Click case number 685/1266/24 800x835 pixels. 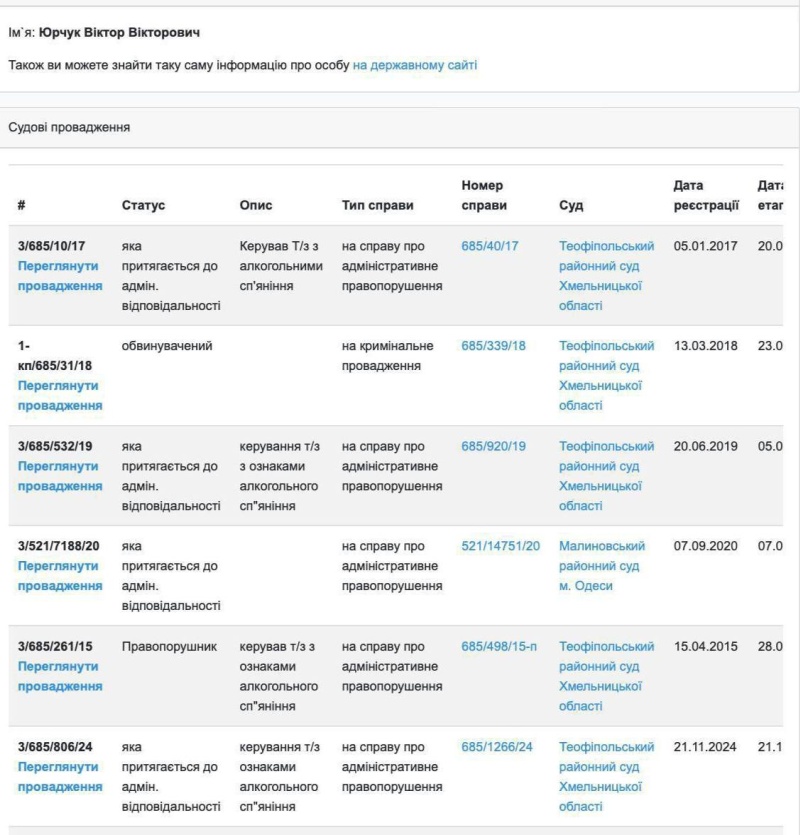tap(497, 746)
